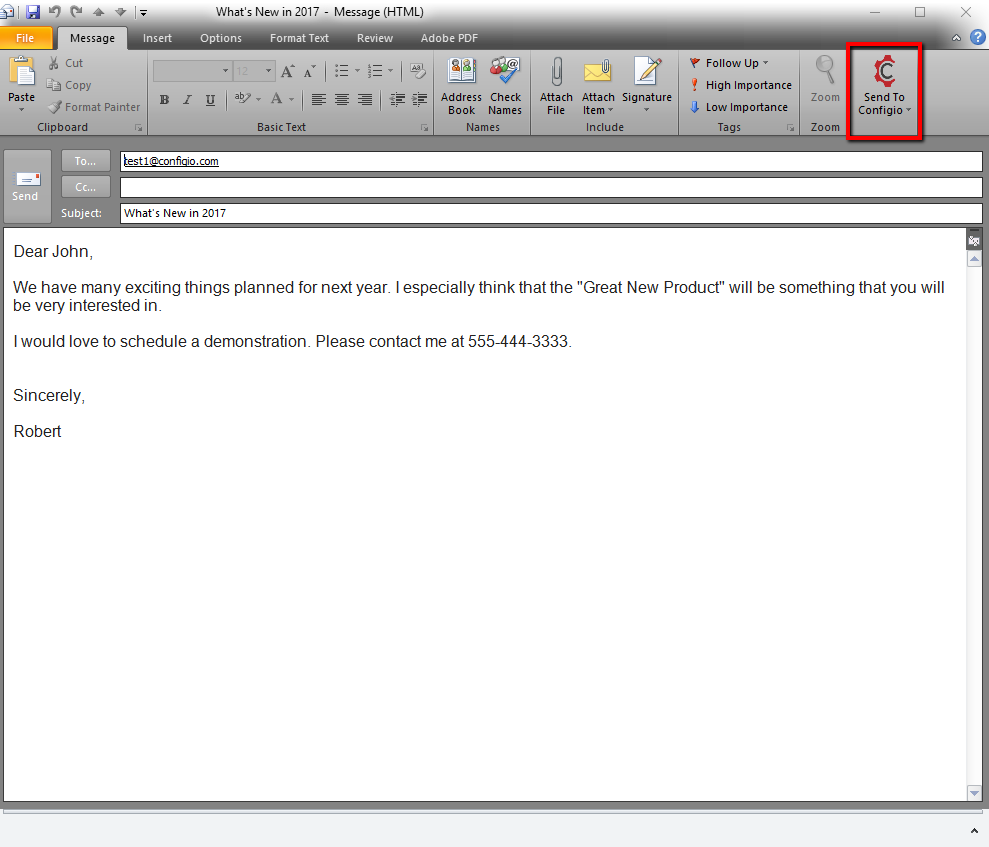This screenshot has height=847, width=989.
Task: Mark message as High Importance
Action: point(740,85)
